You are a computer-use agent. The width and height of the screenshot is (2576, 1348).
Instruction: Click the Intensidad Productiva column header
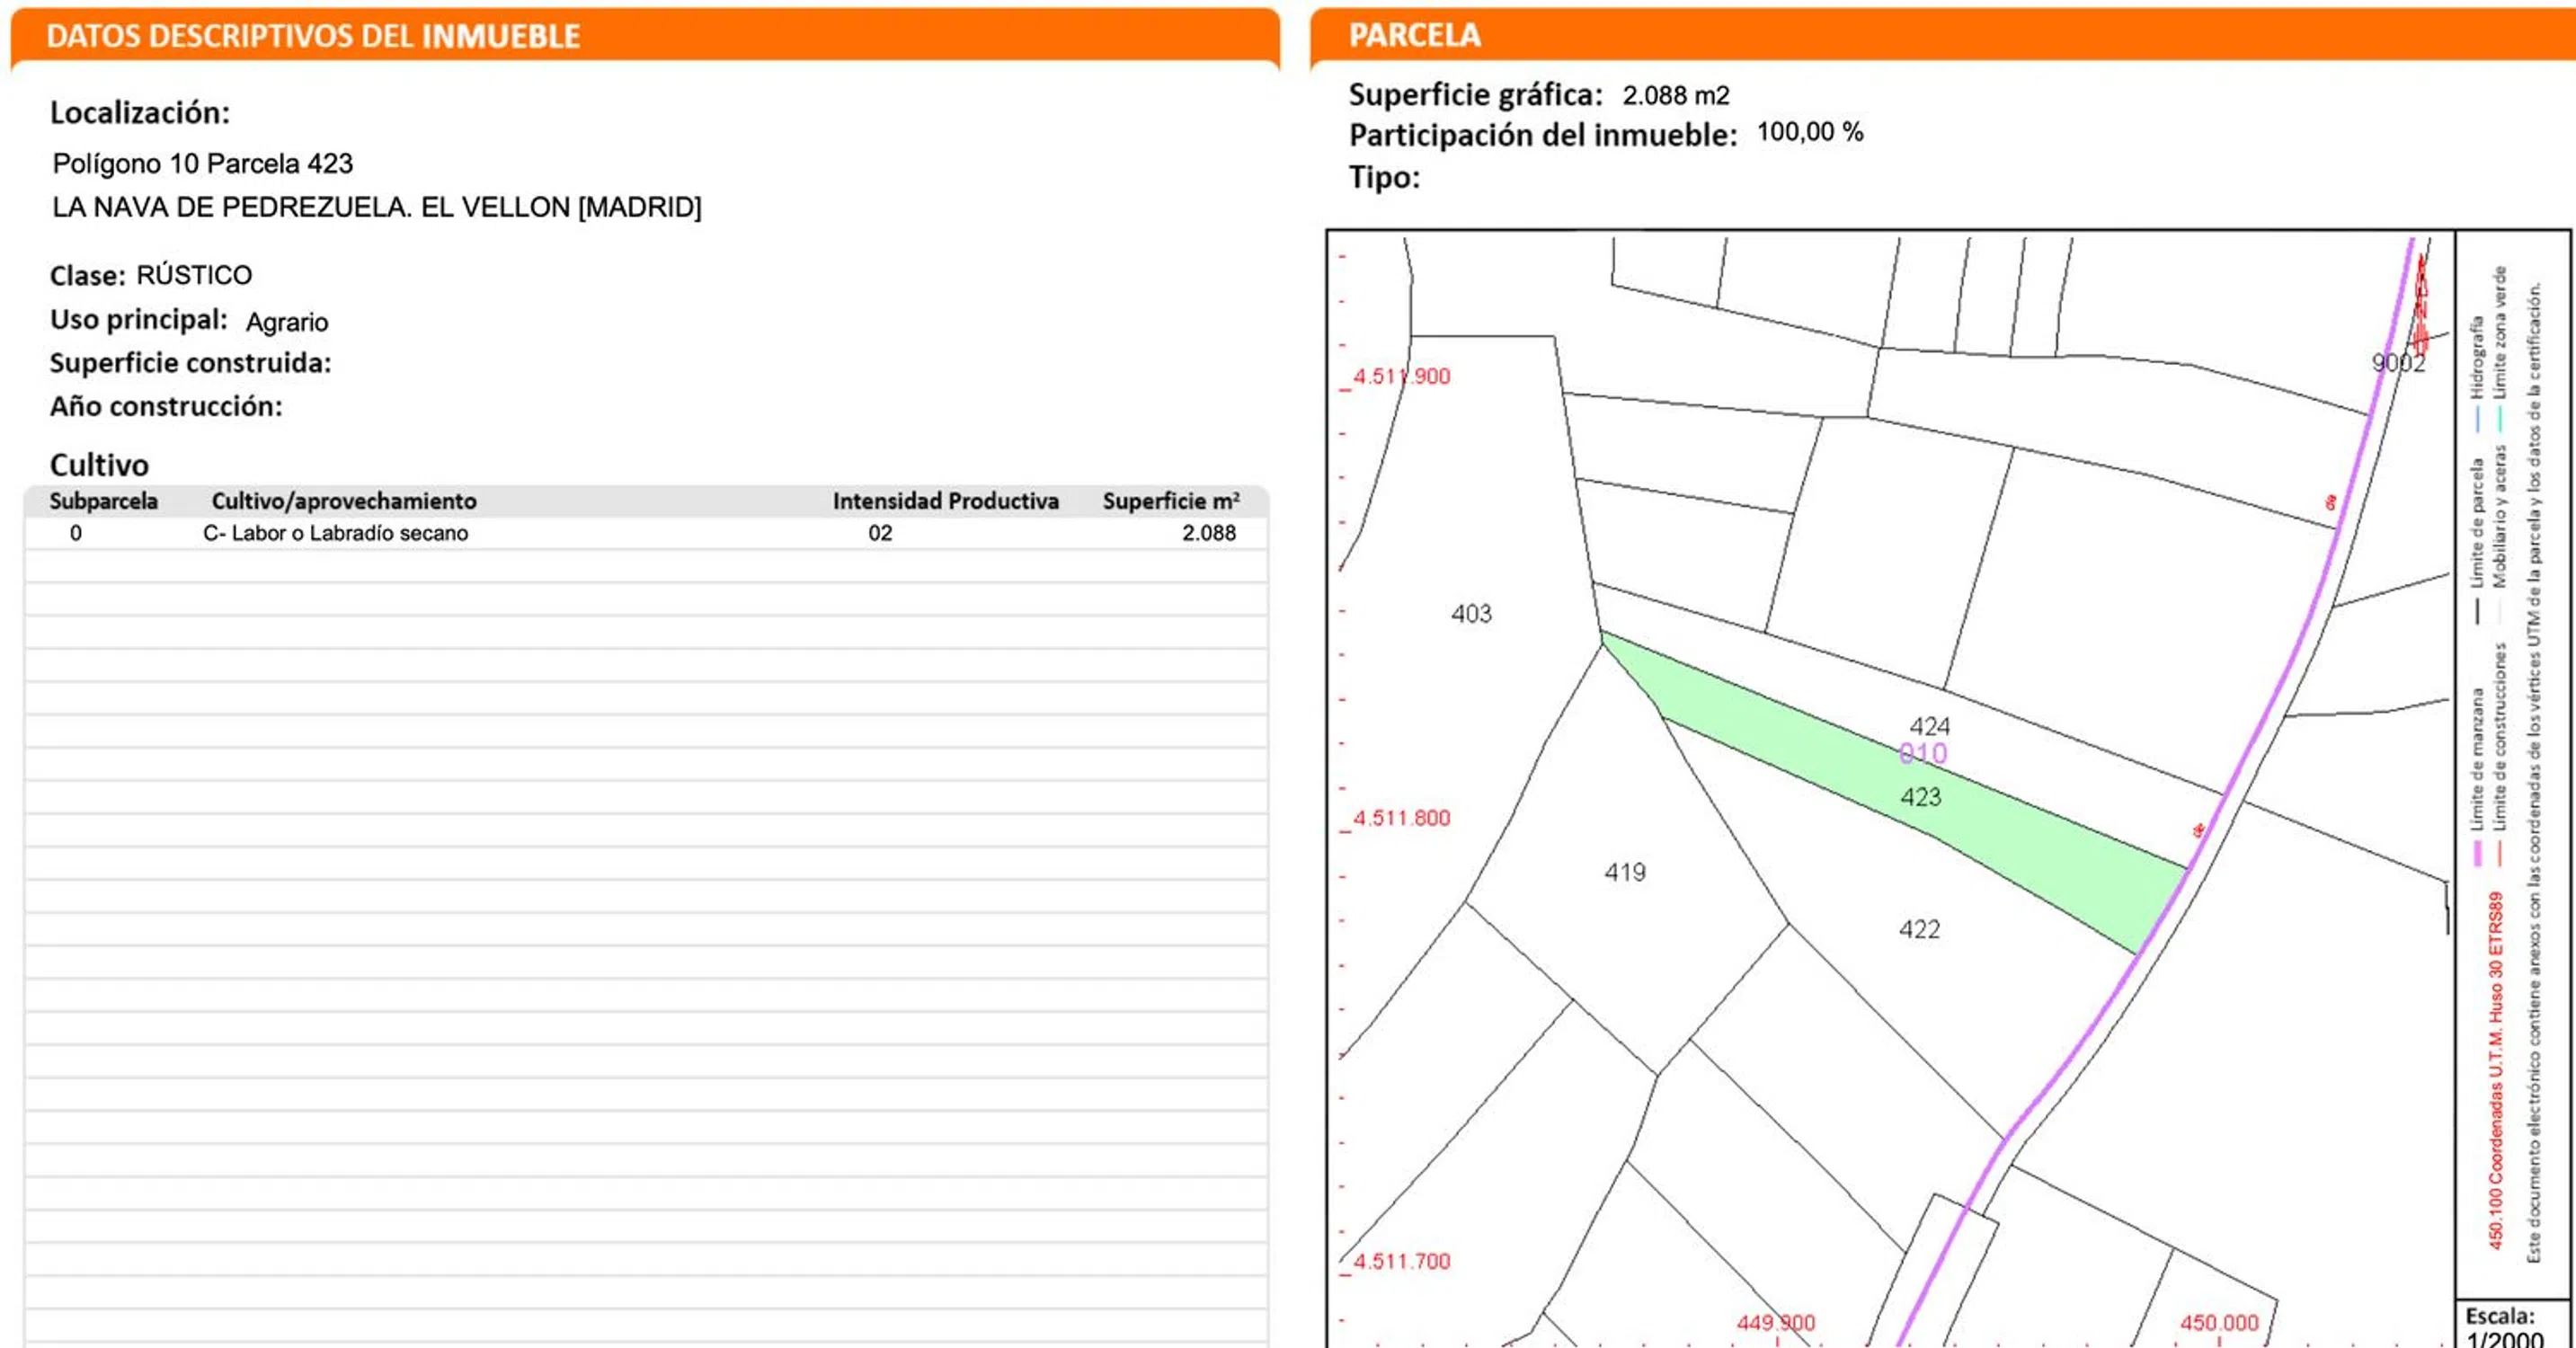(x=945, y=501)
